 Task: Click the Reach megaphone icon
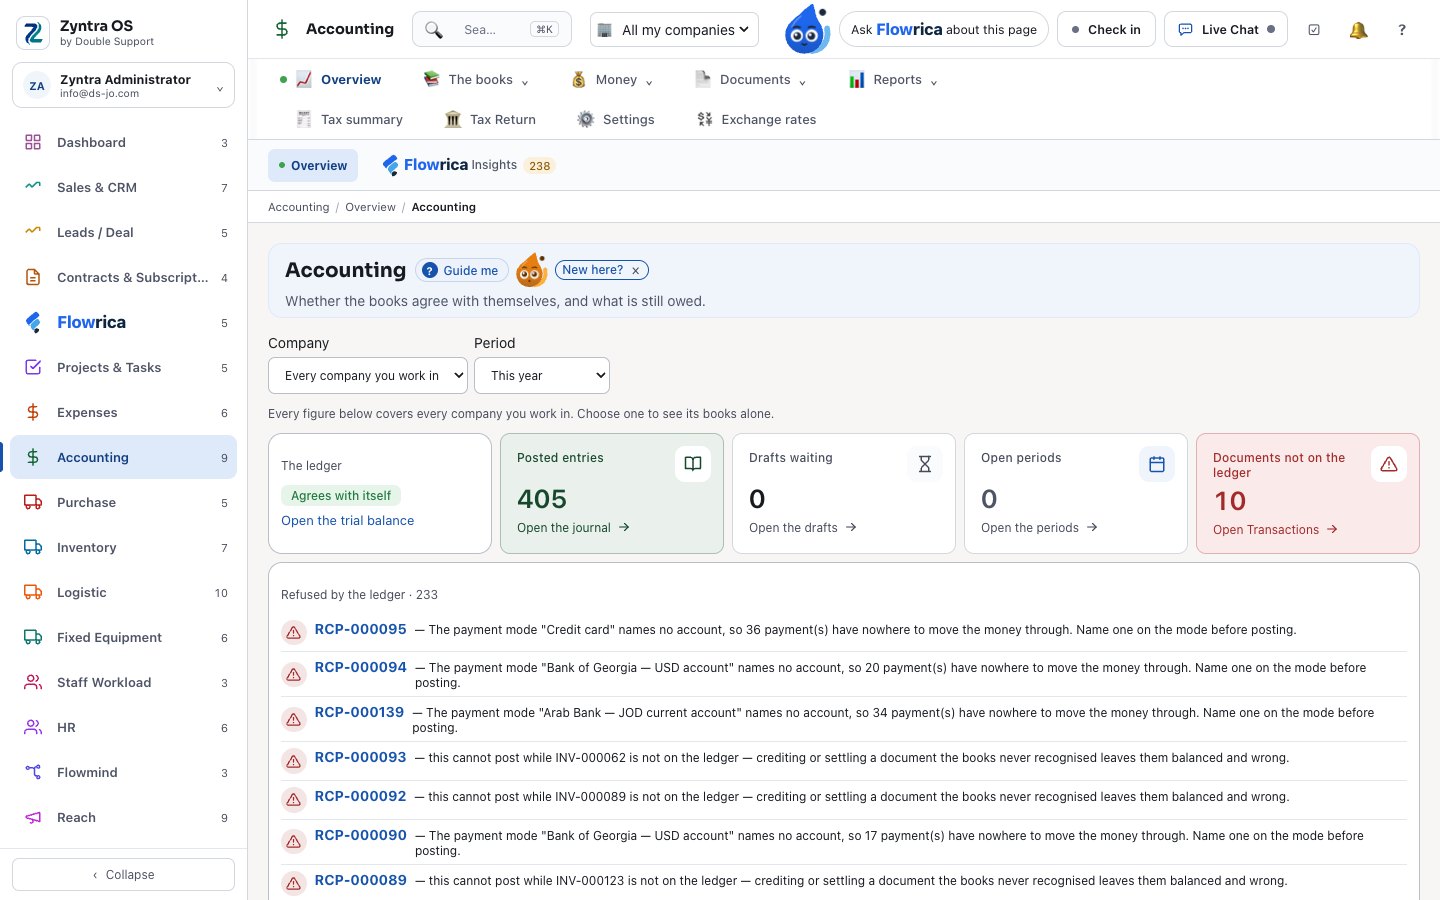click(33, 817)
